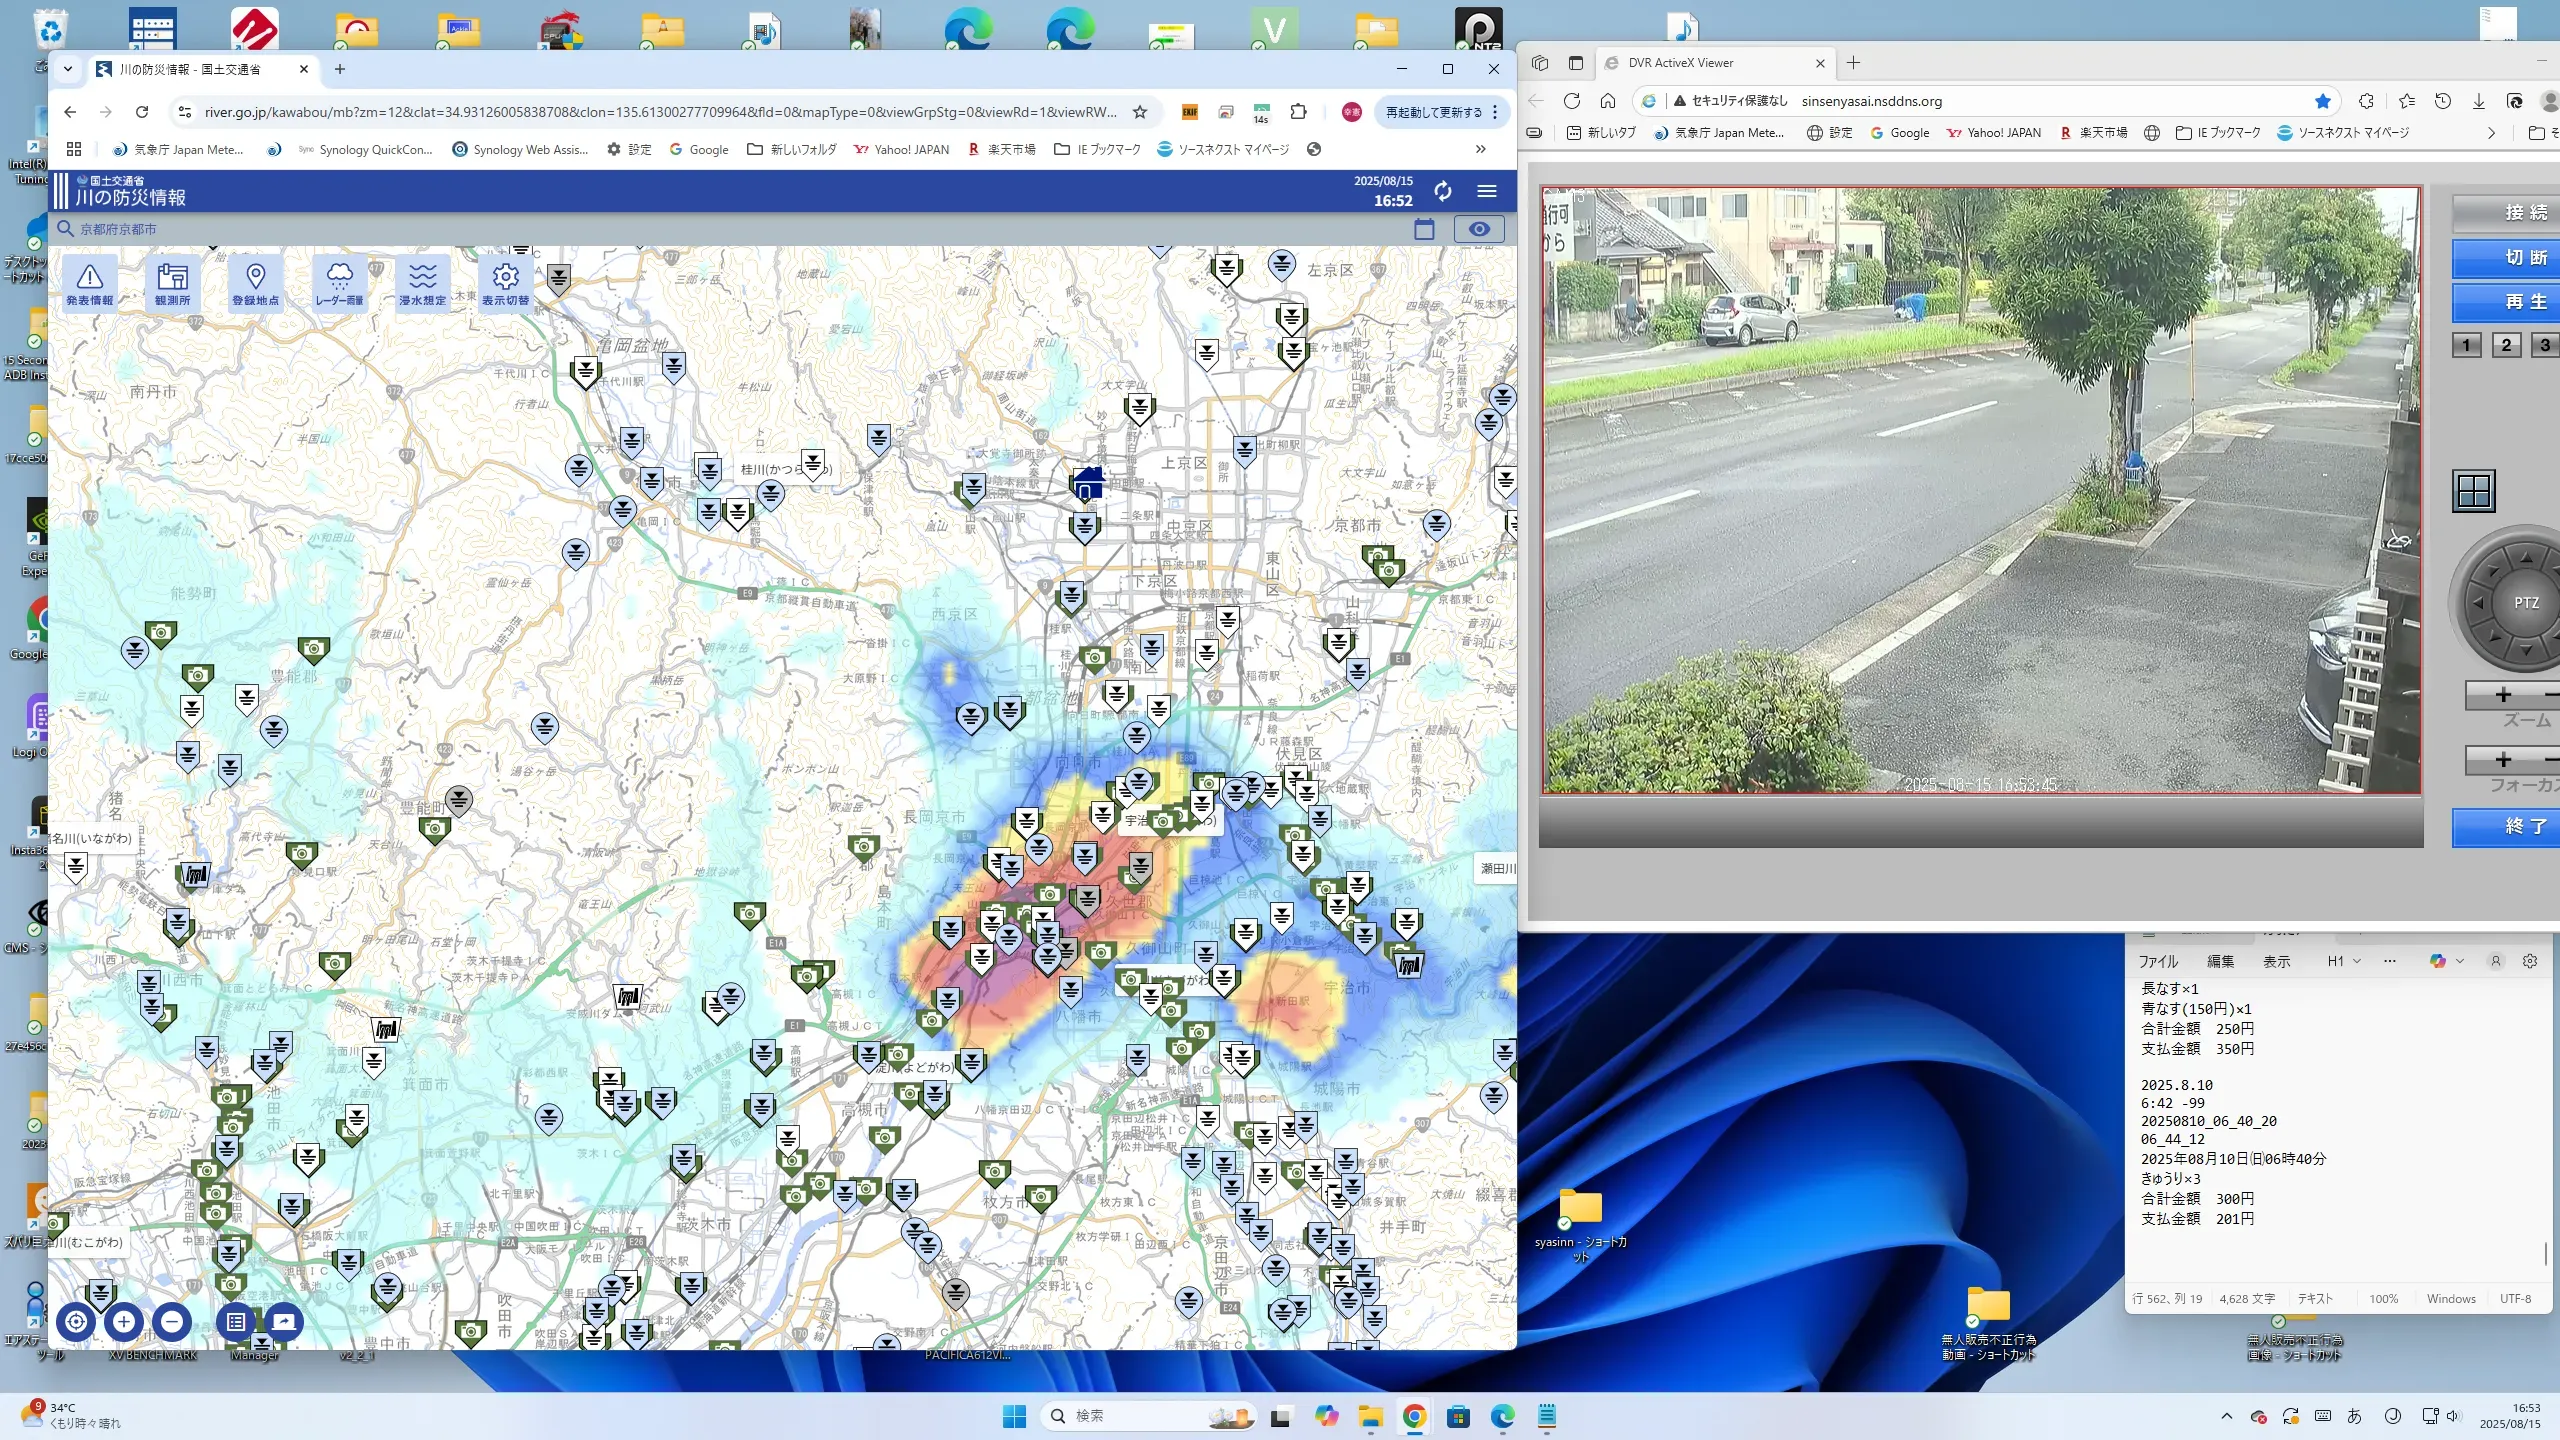Click the zoom plus control under PTZ
The height and width of the screenshot is (1440, 2560).
[x=2502, y=695]
